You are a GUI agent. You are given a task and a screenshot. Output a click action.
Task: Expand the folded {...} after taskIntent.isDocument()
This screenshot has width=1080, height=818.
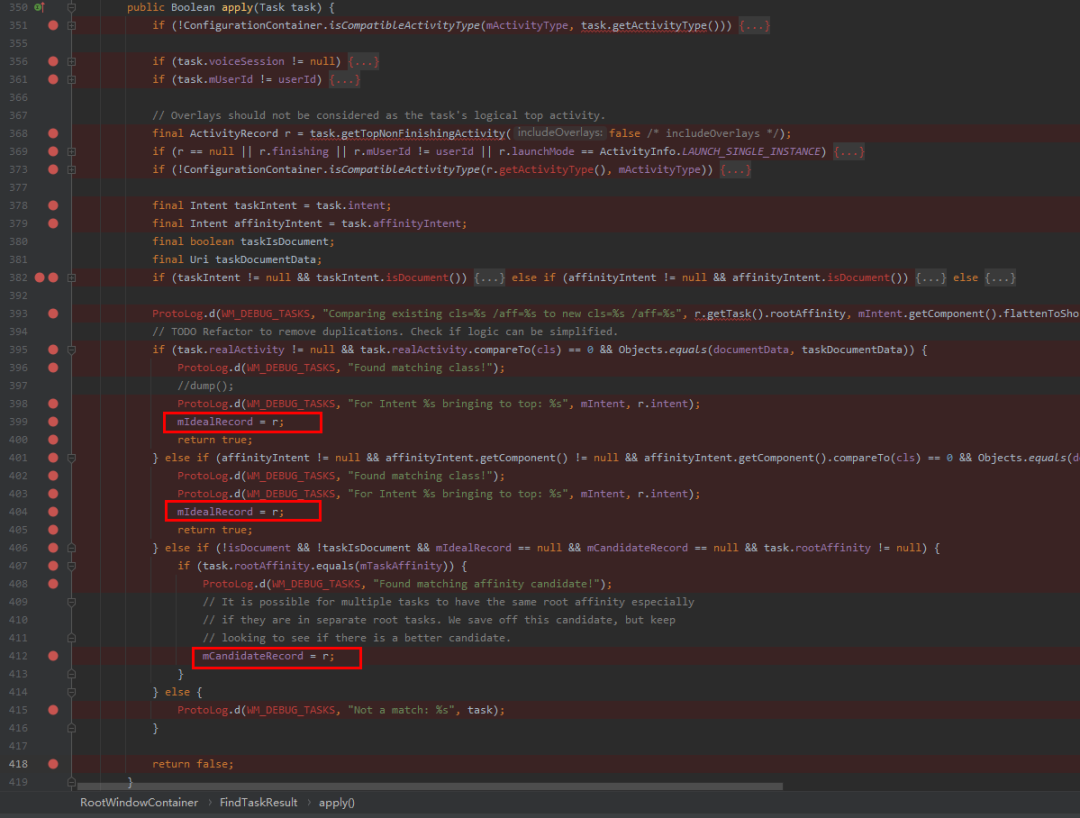pos(490,277)
